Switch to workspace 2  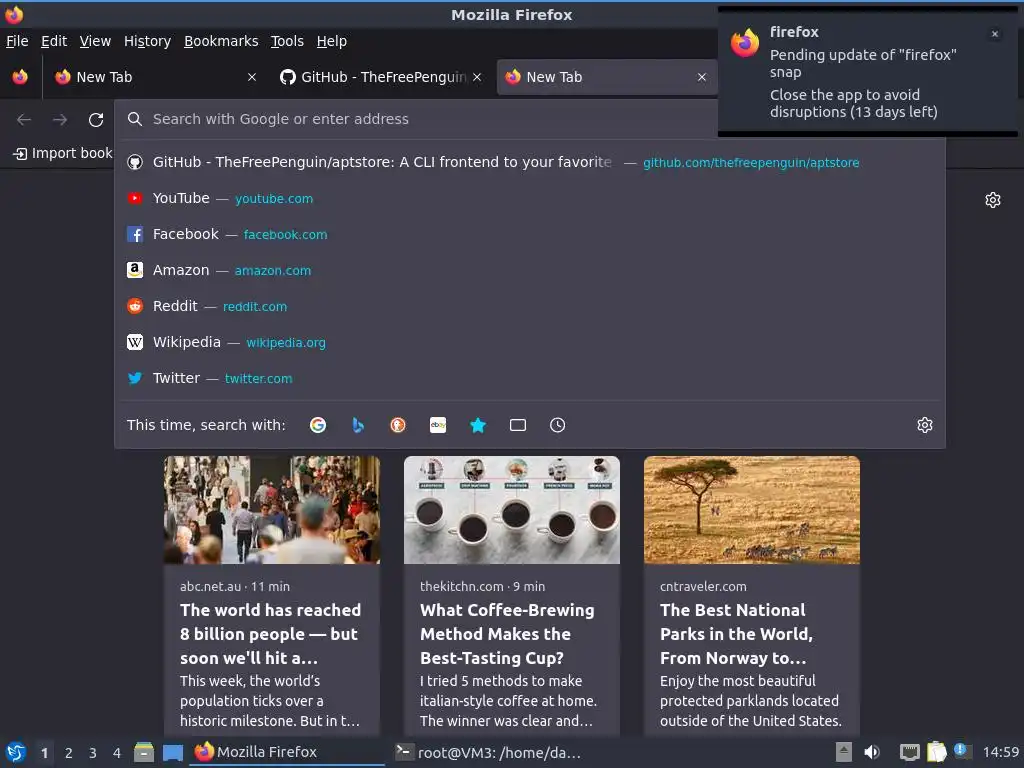pos(69,753)
